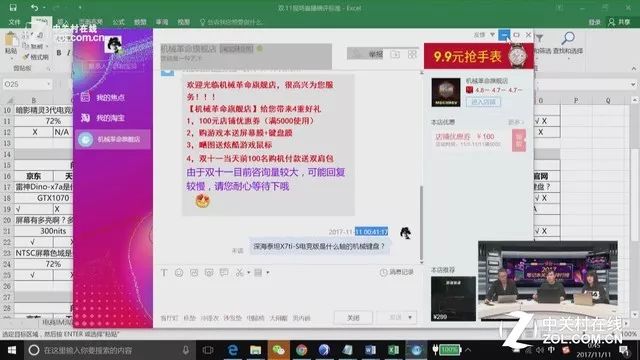
Task: Open Microsoft Edge from the taskbar
Action: tap(233, 350)
